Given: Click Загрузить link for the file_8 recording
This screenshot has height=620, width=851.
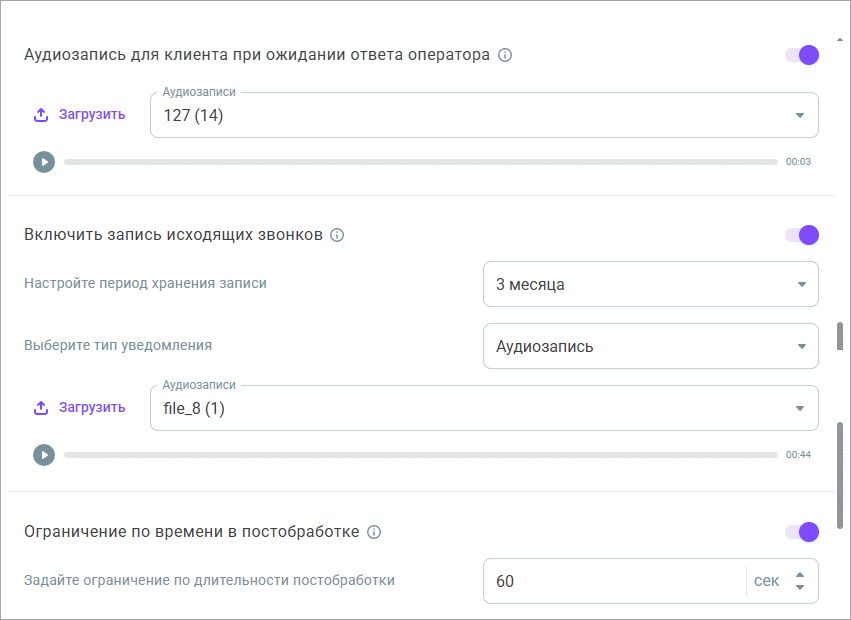Looking at the screenshot, I should (92, 408).
